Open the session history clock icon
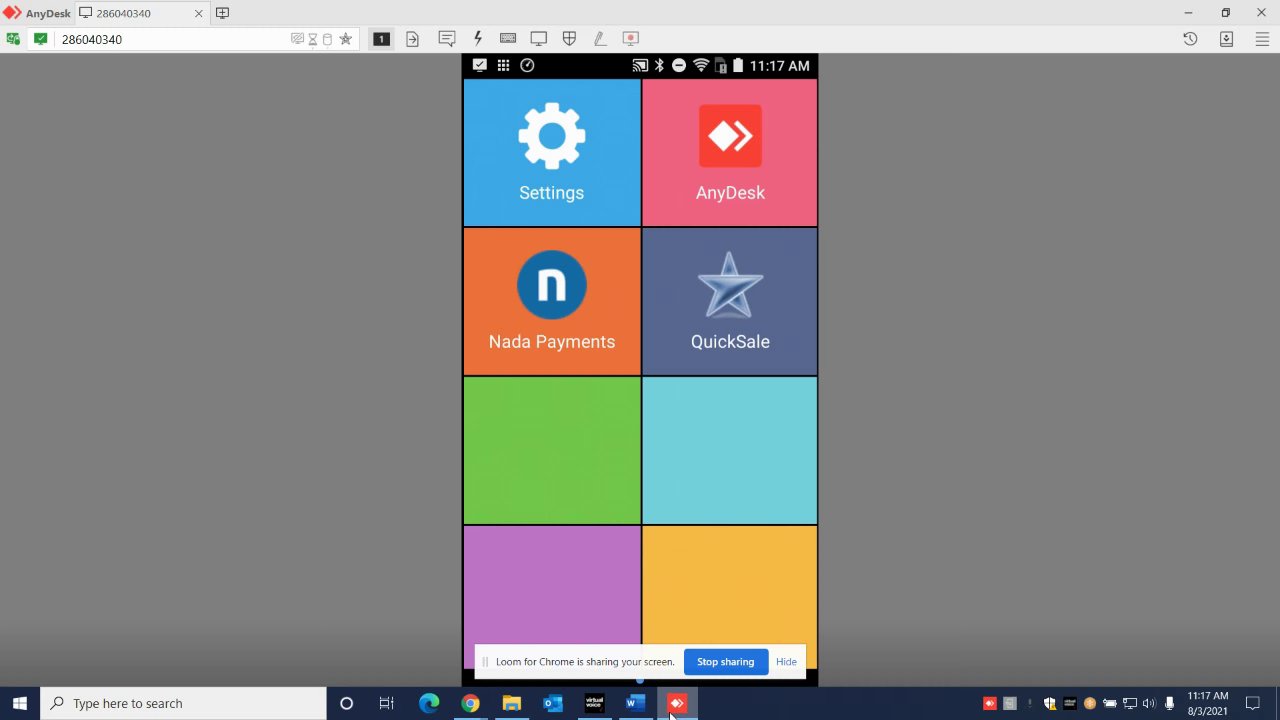 [1190, 39]
